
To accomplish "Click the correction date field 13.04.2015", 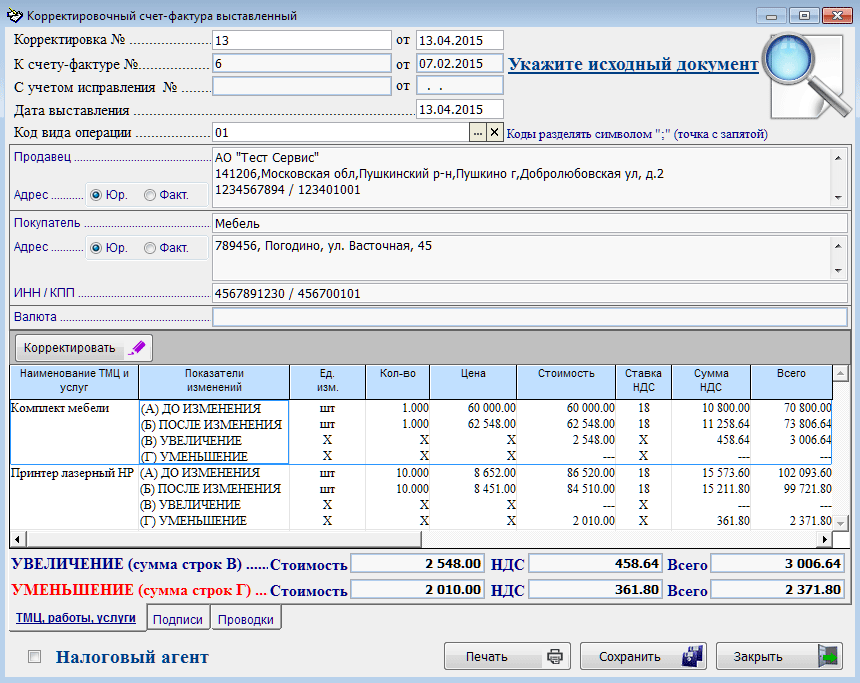I will click(x=460, y=40).
